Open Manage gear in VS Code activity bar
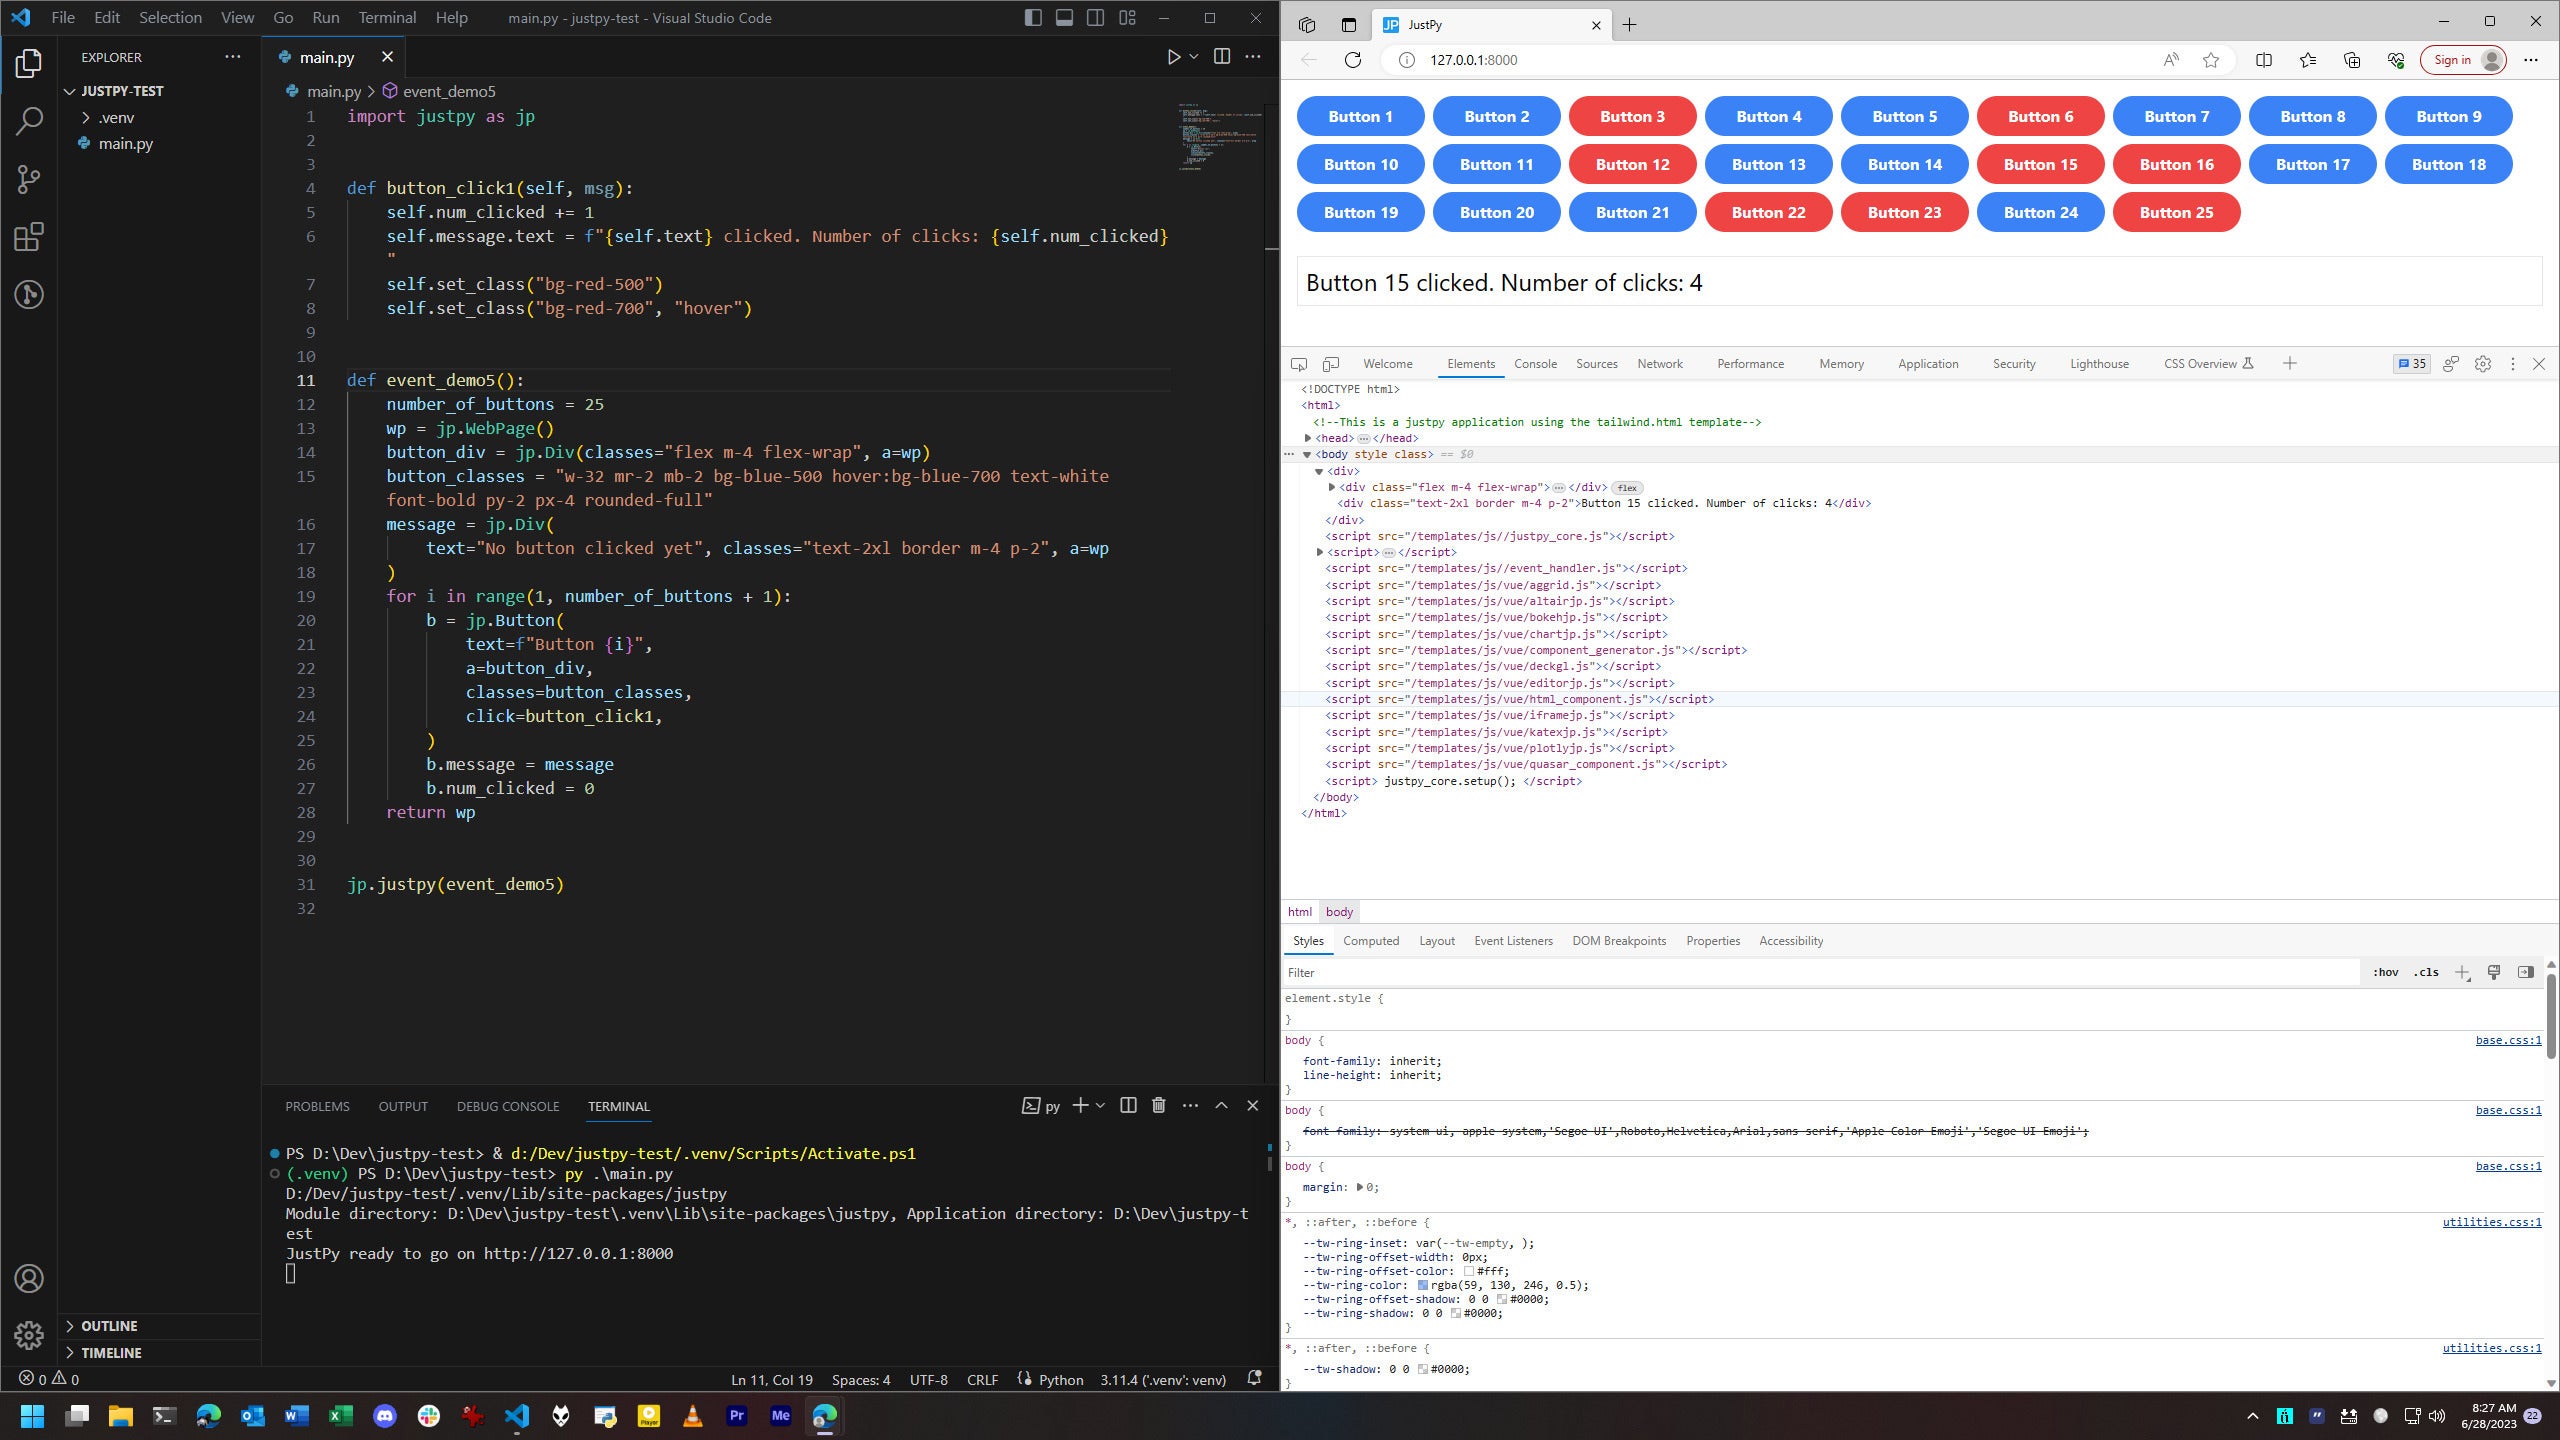 point(29,1335)
